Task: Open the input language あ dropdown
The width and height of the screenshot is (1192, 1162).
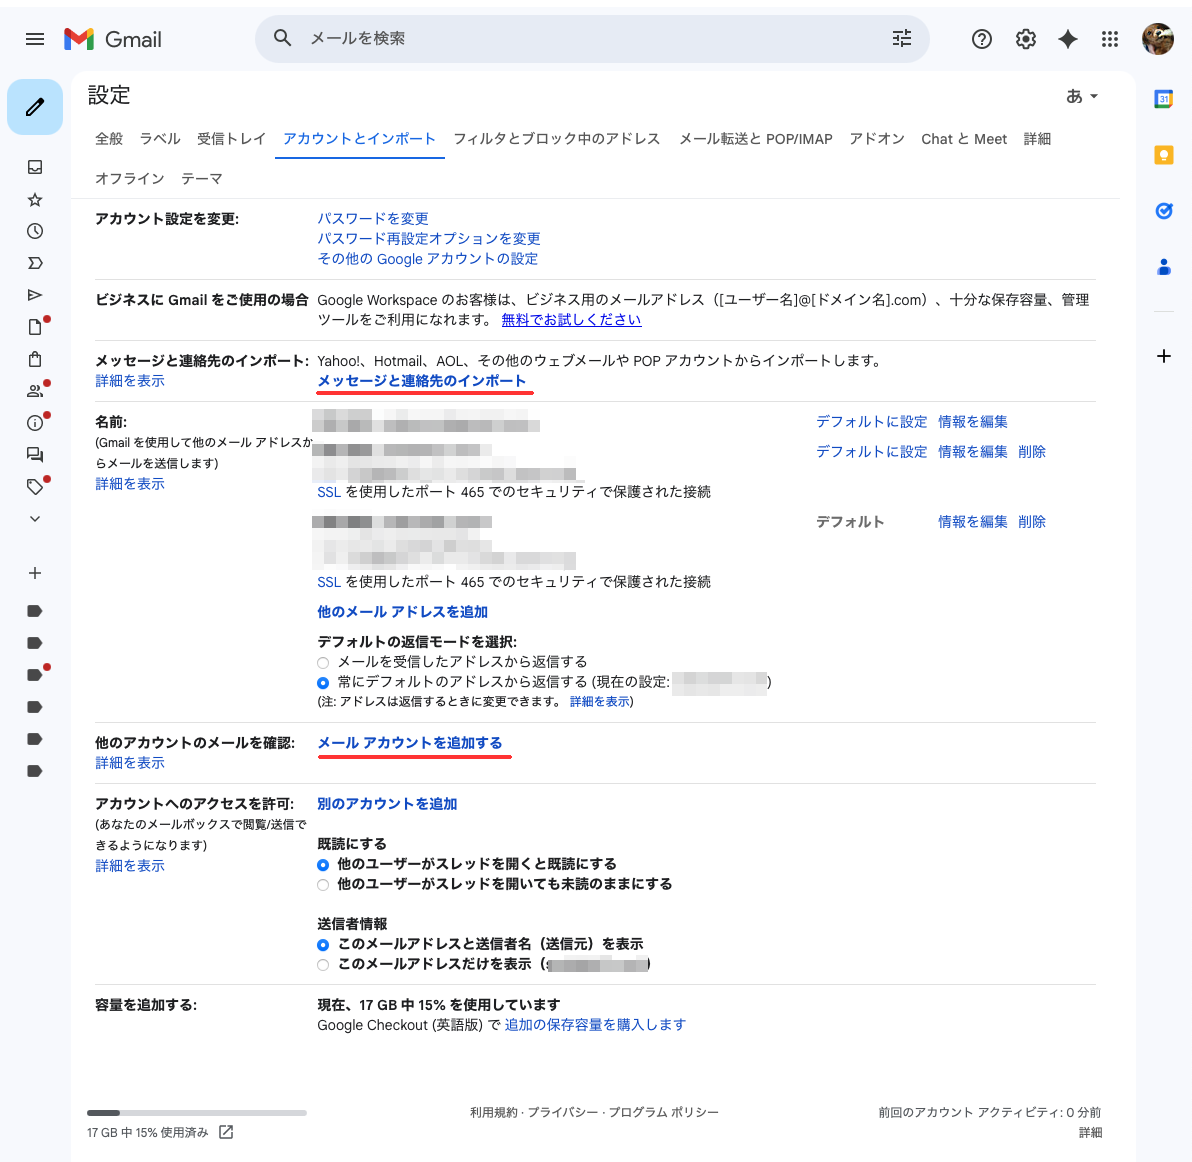Action: pos(1082,96)
